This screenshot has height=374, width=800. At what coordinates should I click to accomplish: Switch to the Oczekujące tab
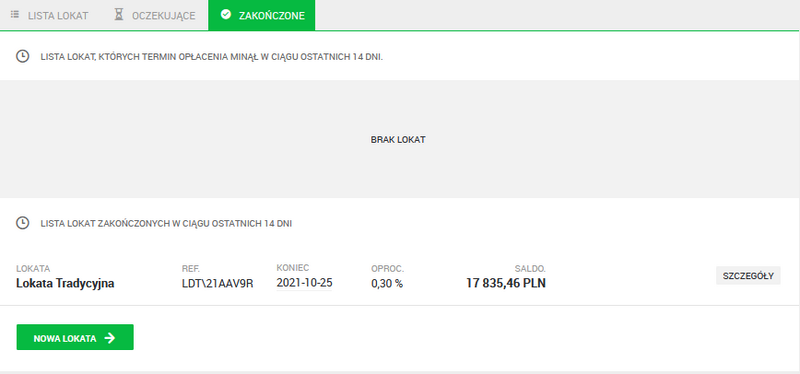(155, 15)
